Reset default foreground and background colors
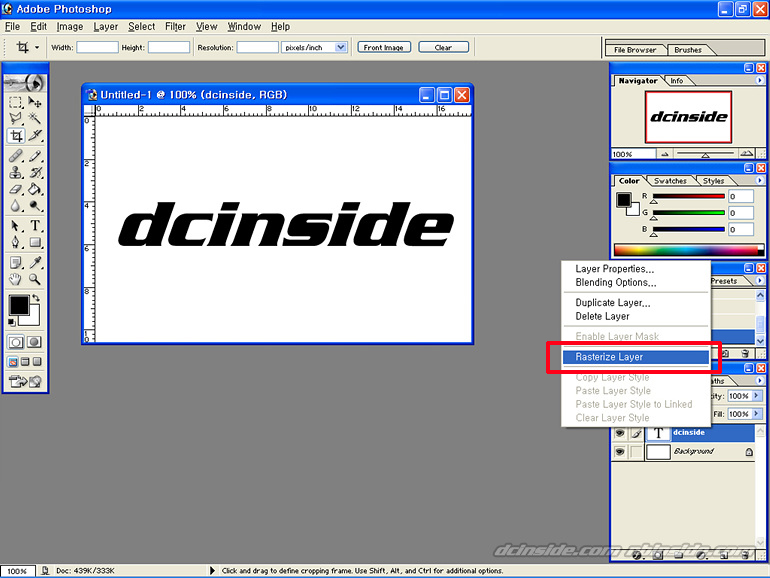Screen dimensions: 770x578 12,322
